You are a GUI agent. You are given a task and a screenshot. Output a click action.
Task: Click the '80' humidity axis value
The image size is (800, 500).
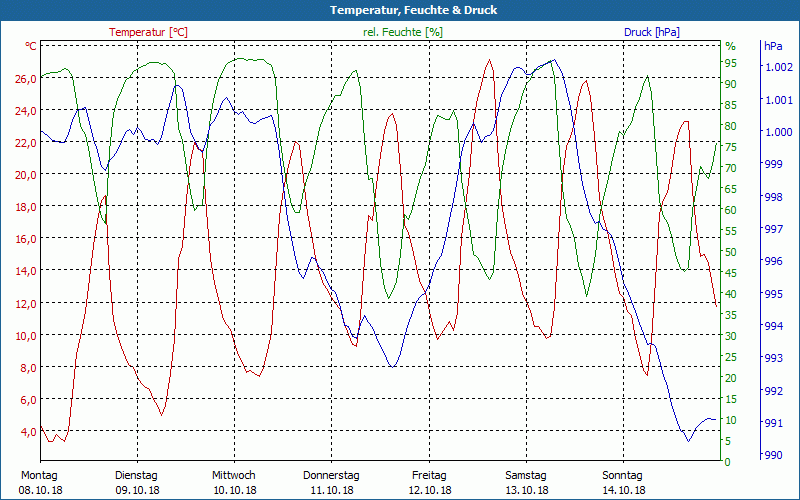pos(731,126)
